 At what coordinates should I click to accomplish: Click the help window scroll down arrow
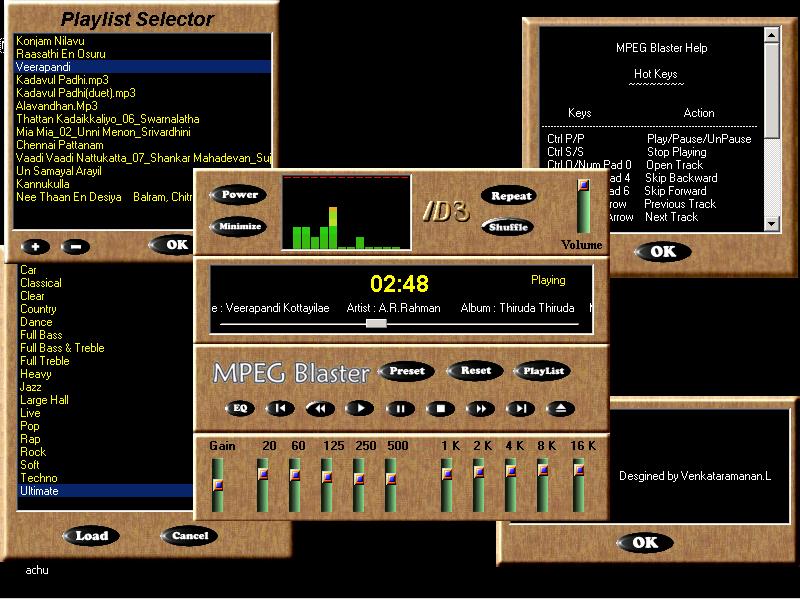pos(771,223)
